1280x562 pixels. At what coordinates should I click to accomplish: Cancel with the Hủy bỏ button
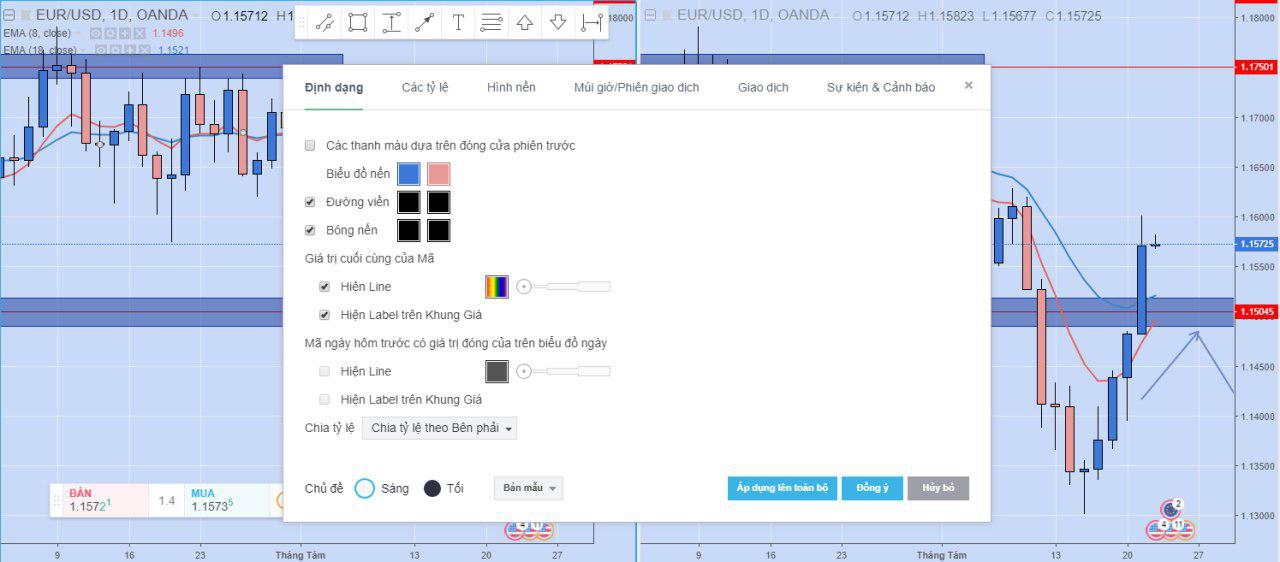(938, 488)
